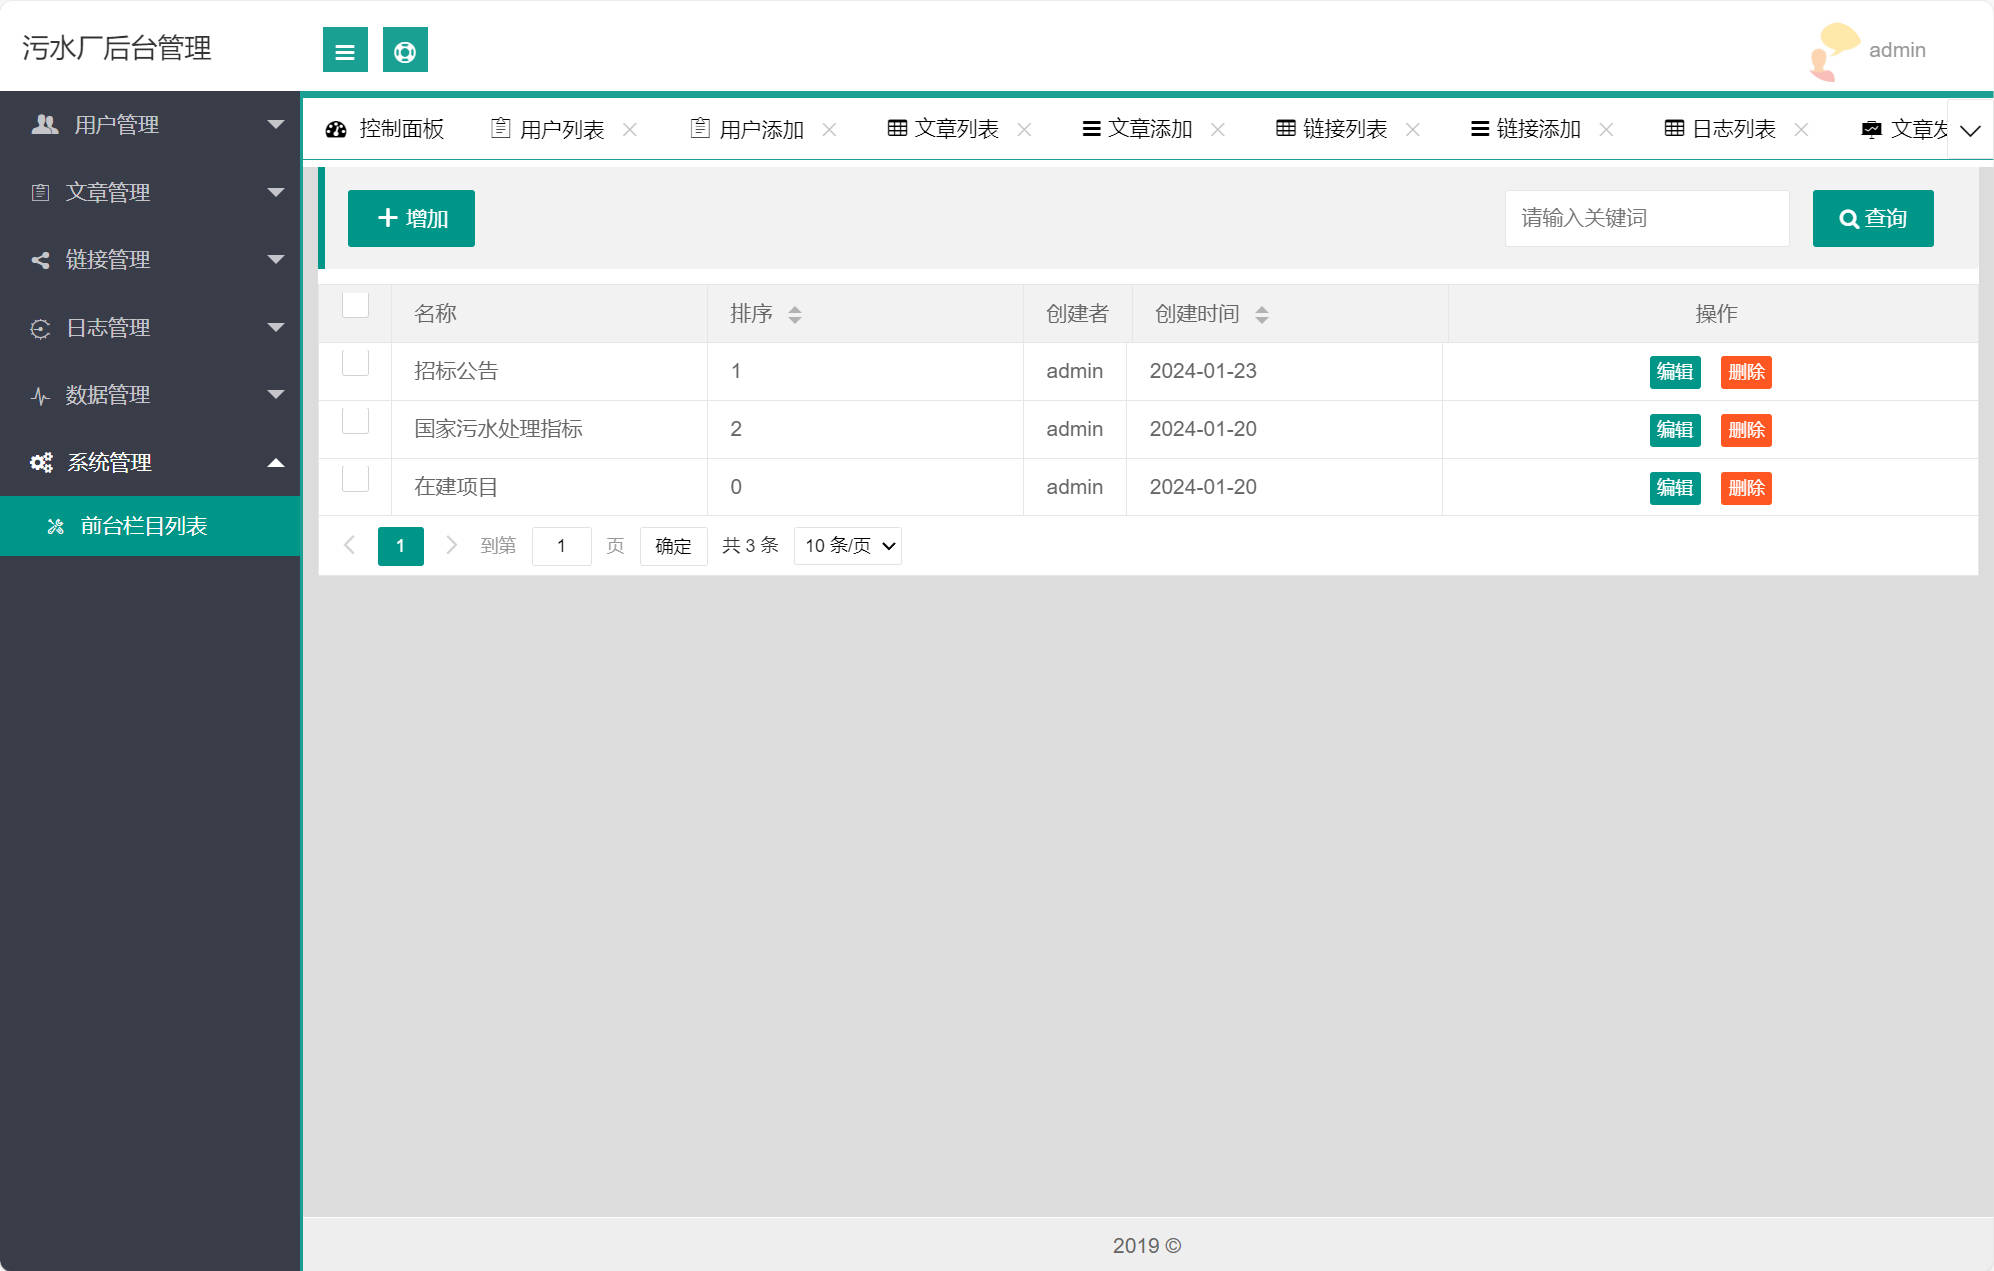1994x1271 pixels.
Task: Click the 文章管理 article management icon
Action: tap(41, 192)
